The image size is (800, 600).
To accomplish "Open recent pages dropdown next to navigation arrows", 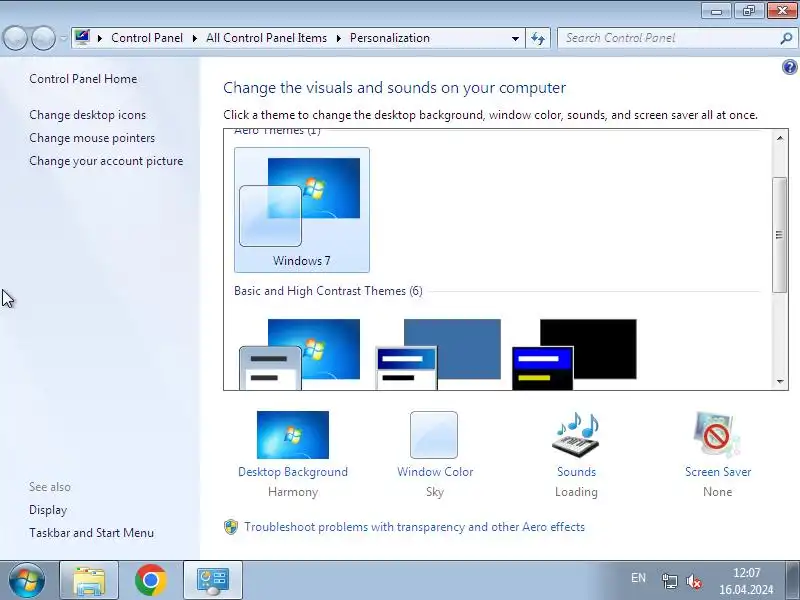I will [x=63, y=38].
